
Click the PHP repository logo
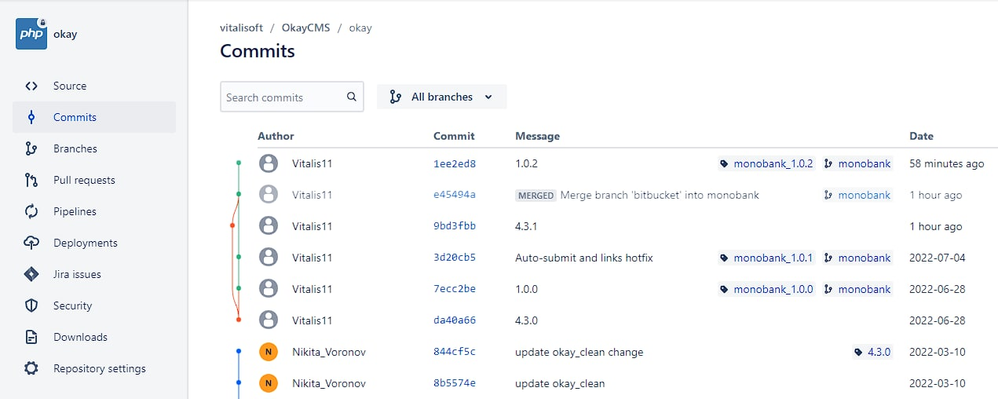(31, 34)
